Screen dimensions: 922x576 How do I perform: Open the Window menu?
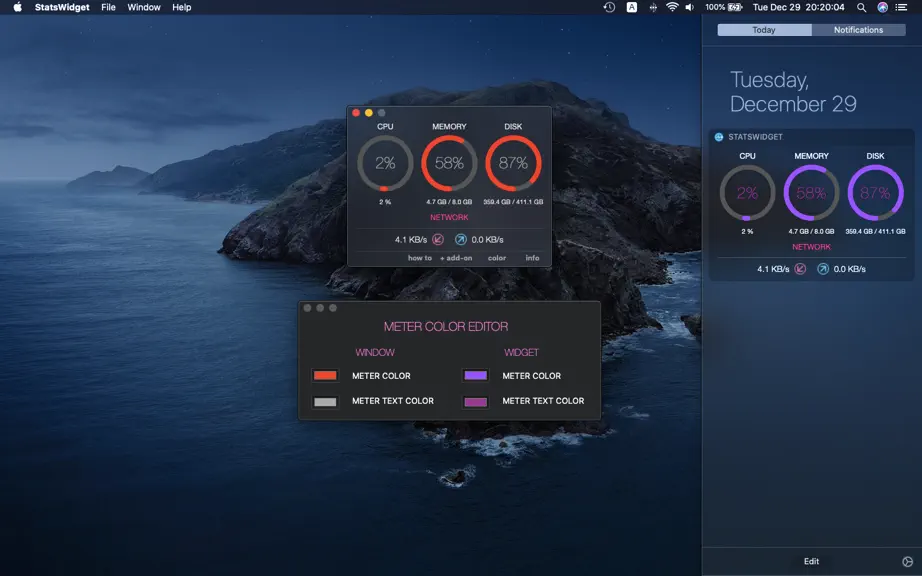pyautogui.click(x=144, y=7)
